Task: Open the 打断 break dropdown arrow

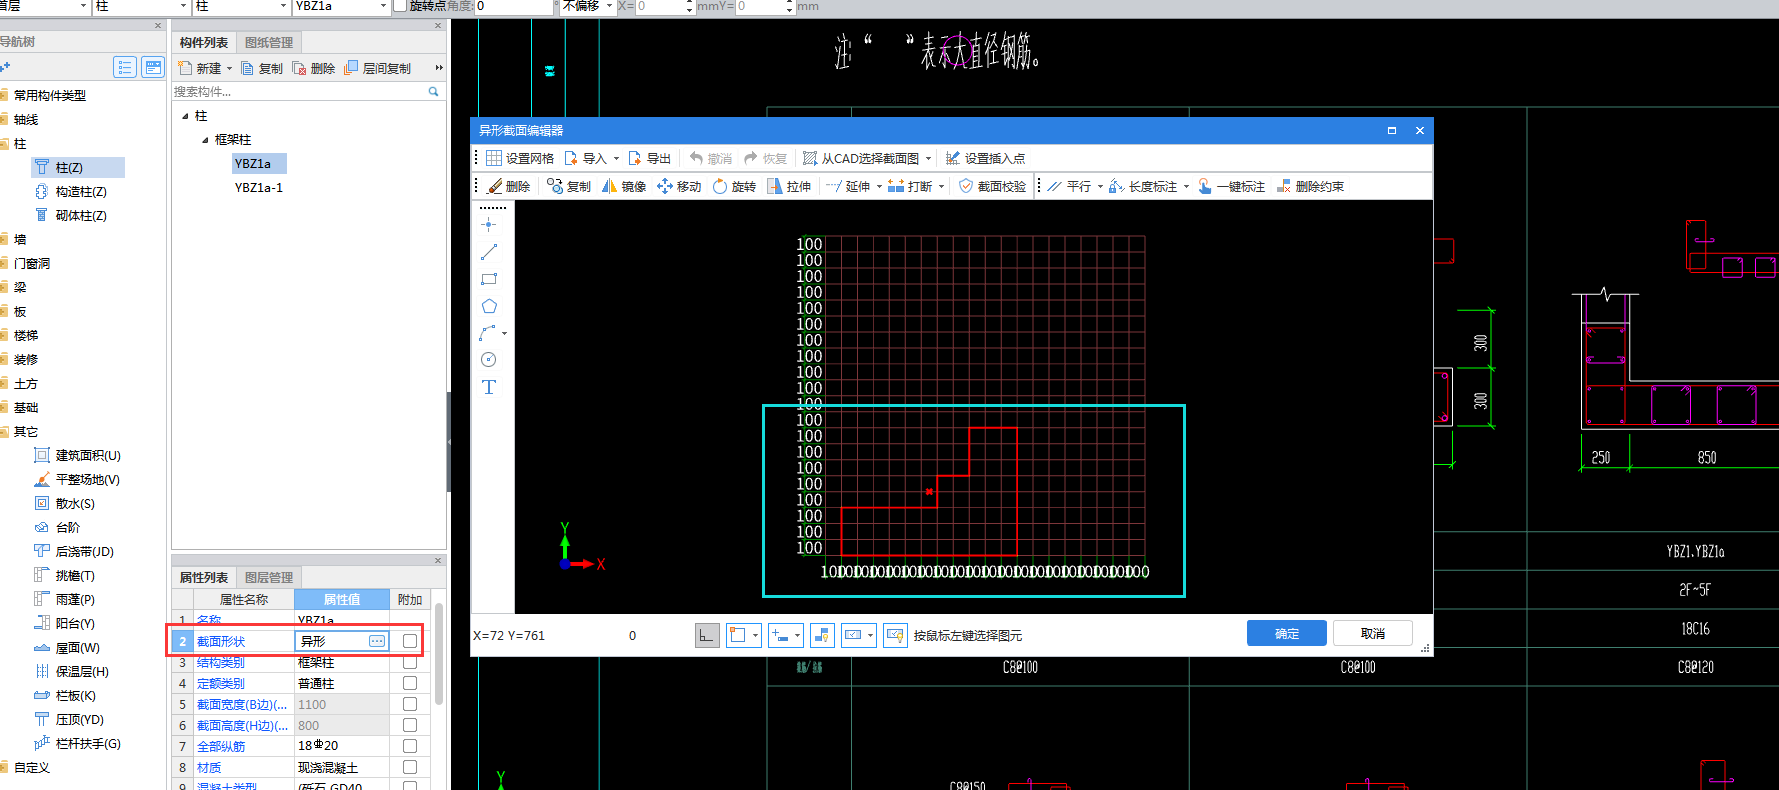Action: point(941,186)
